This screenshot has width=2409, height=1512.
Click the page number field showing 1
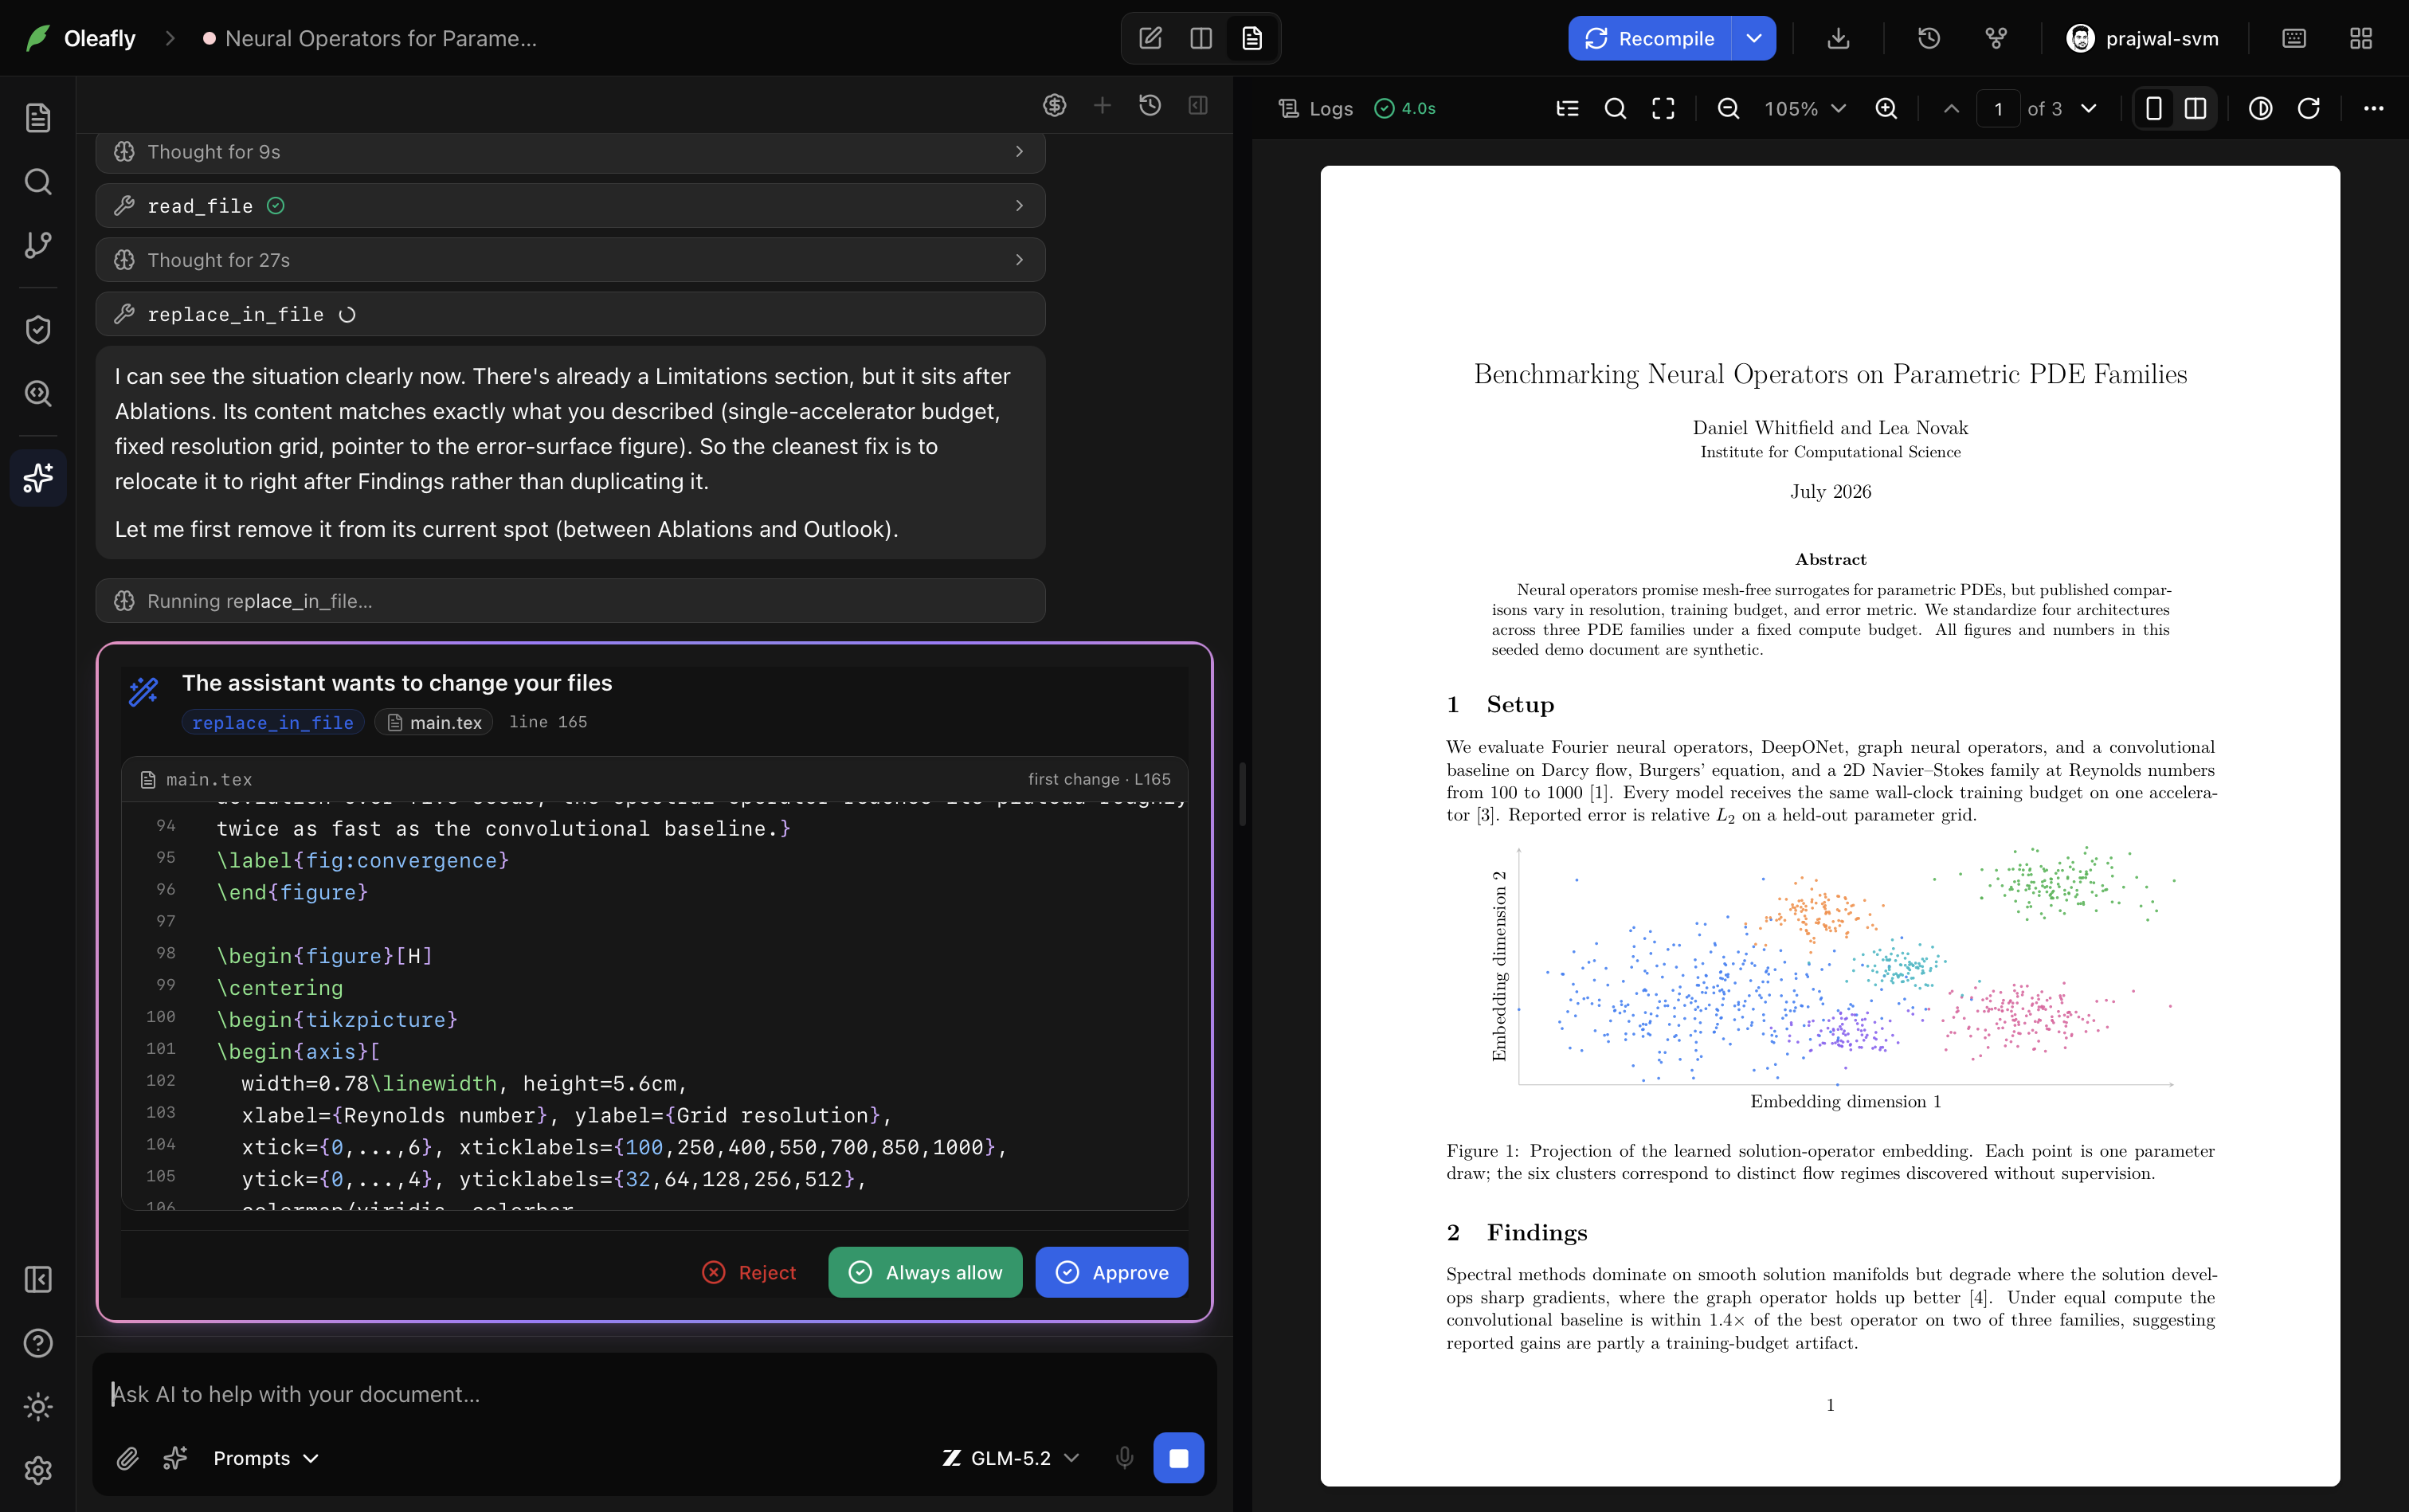click(x=1998, y=108)
